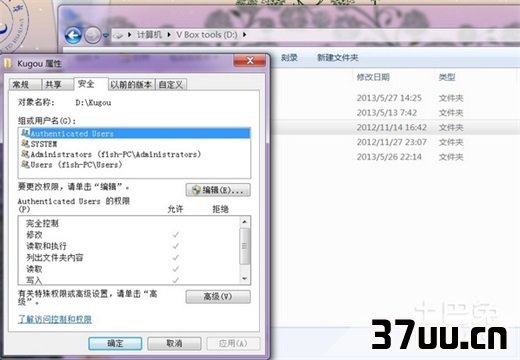The image size is (520, 360).
Task: Click 新建文件夹 in the Explorer toolbar
Action: 337,58
